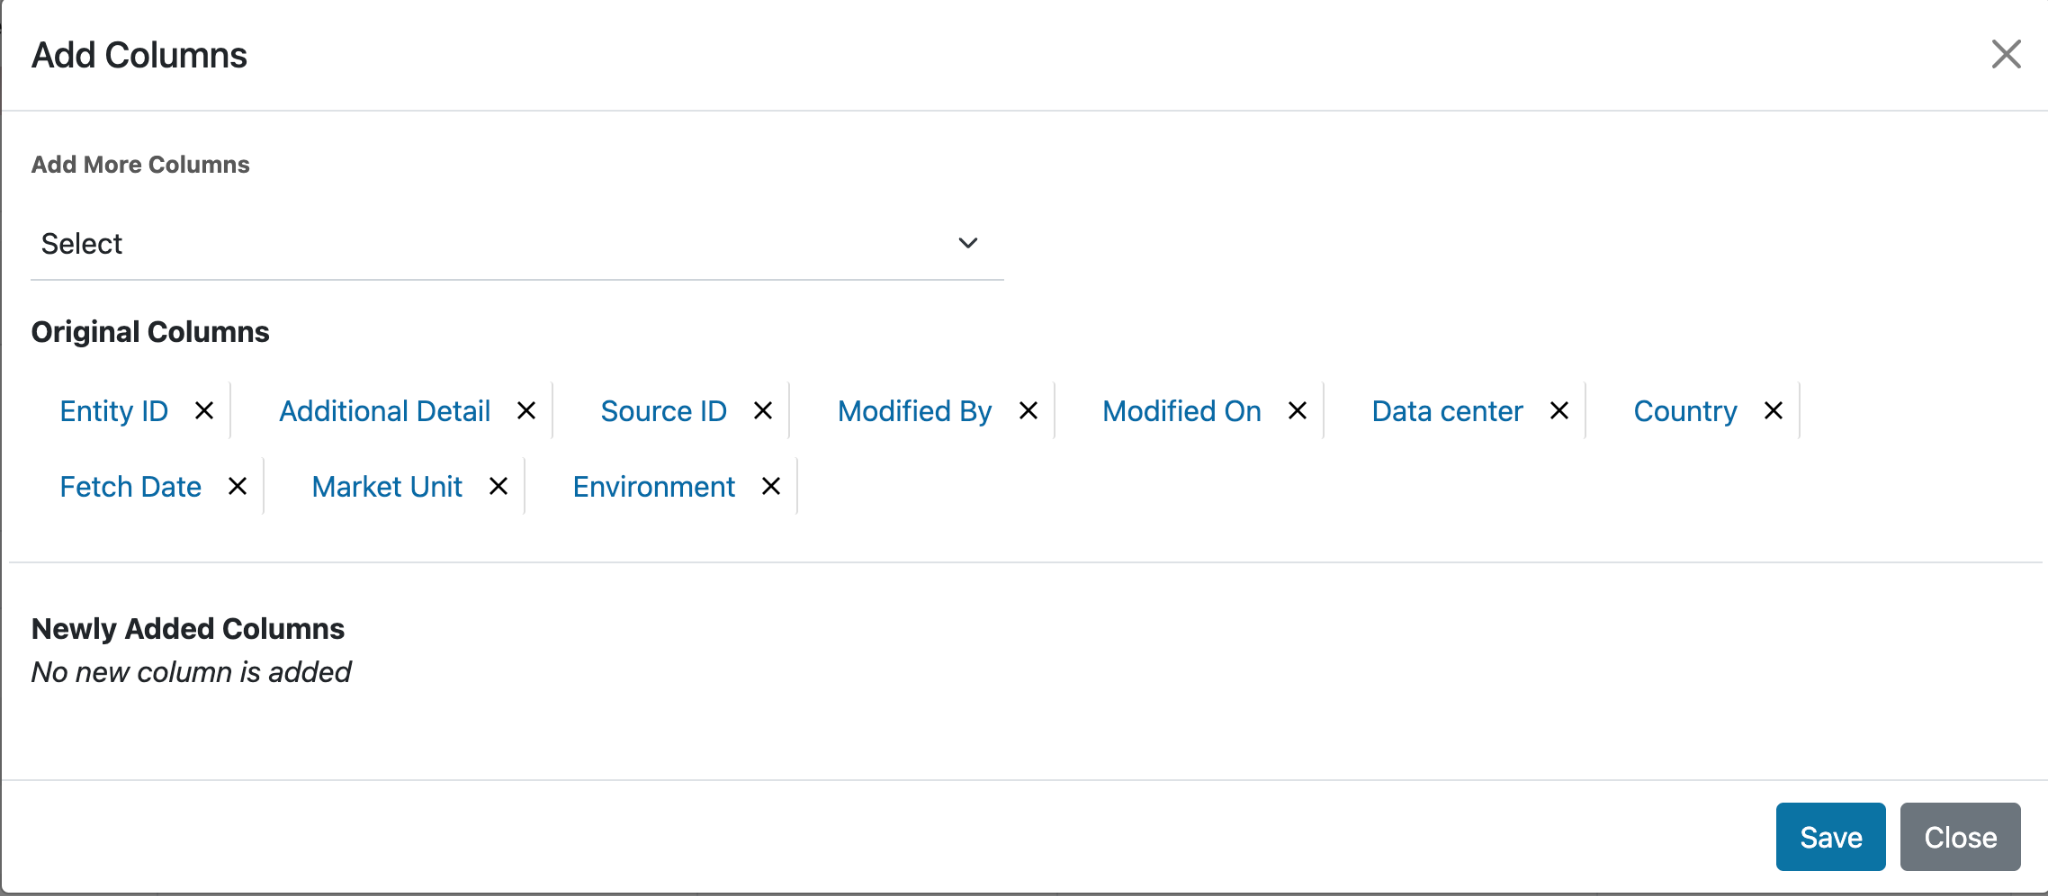Click the Country column label
The image size is (2048, 896).
point(1685,411)
